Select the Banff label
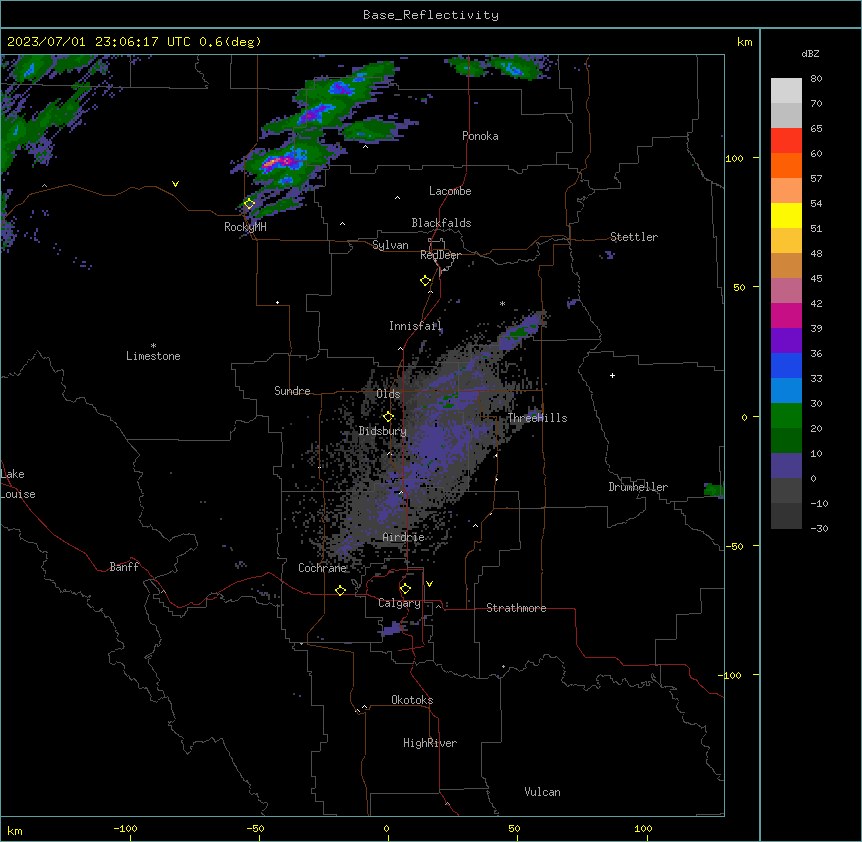 pyautogui.click(x=124, y=567)
